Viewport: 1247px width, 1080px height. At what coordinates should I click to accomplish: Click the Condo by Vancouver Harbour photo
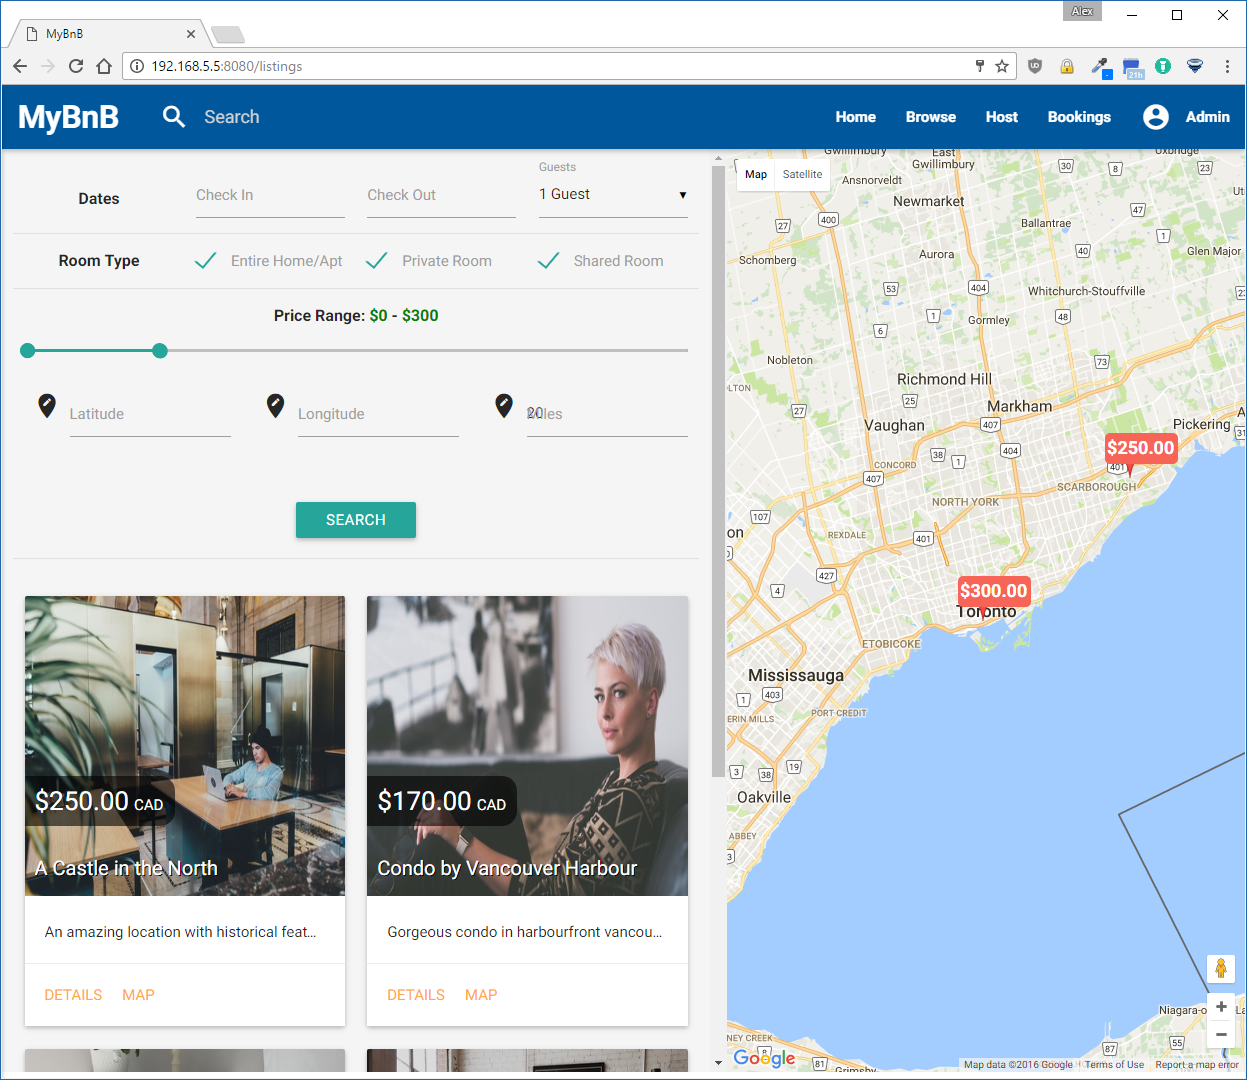pos(527,746)
